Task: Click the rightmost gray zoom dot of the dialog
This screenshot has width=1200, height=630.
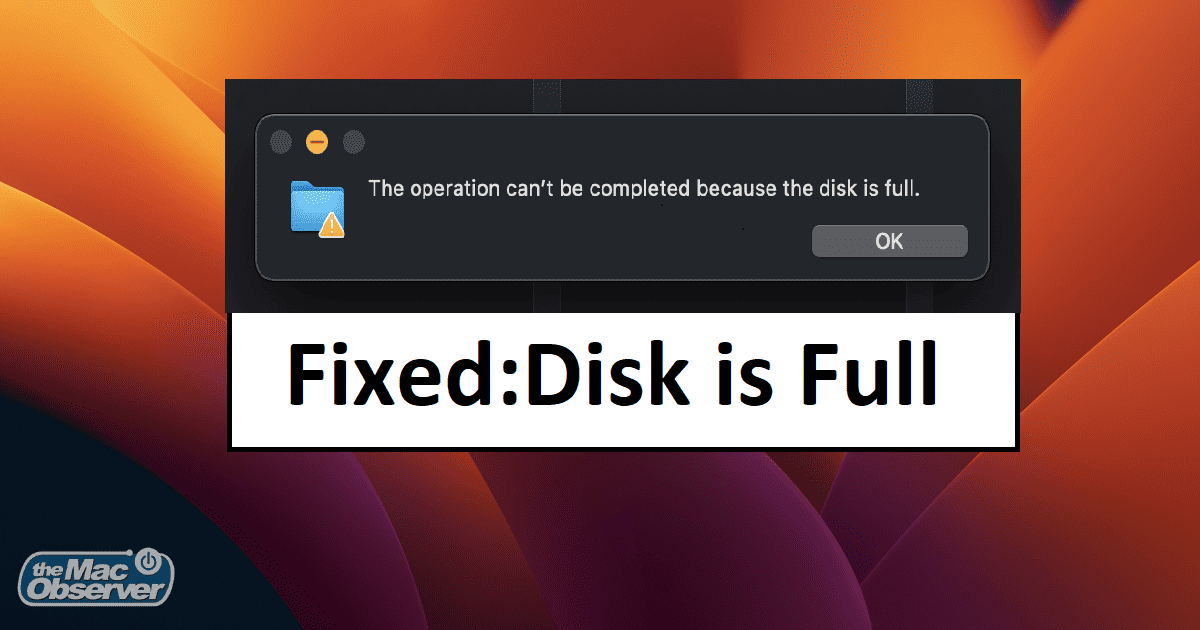Action: (354, 142)
